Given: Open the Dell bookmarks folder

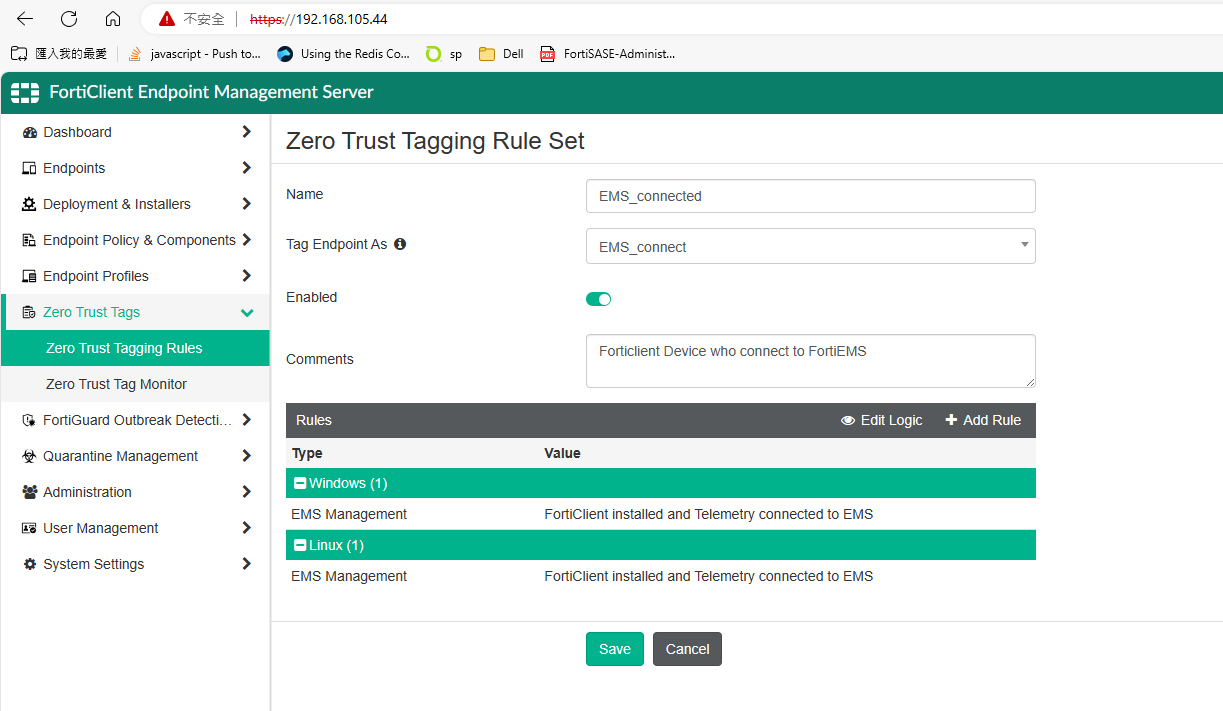Looking at the screenshot, I should click(x=501, y=54).
